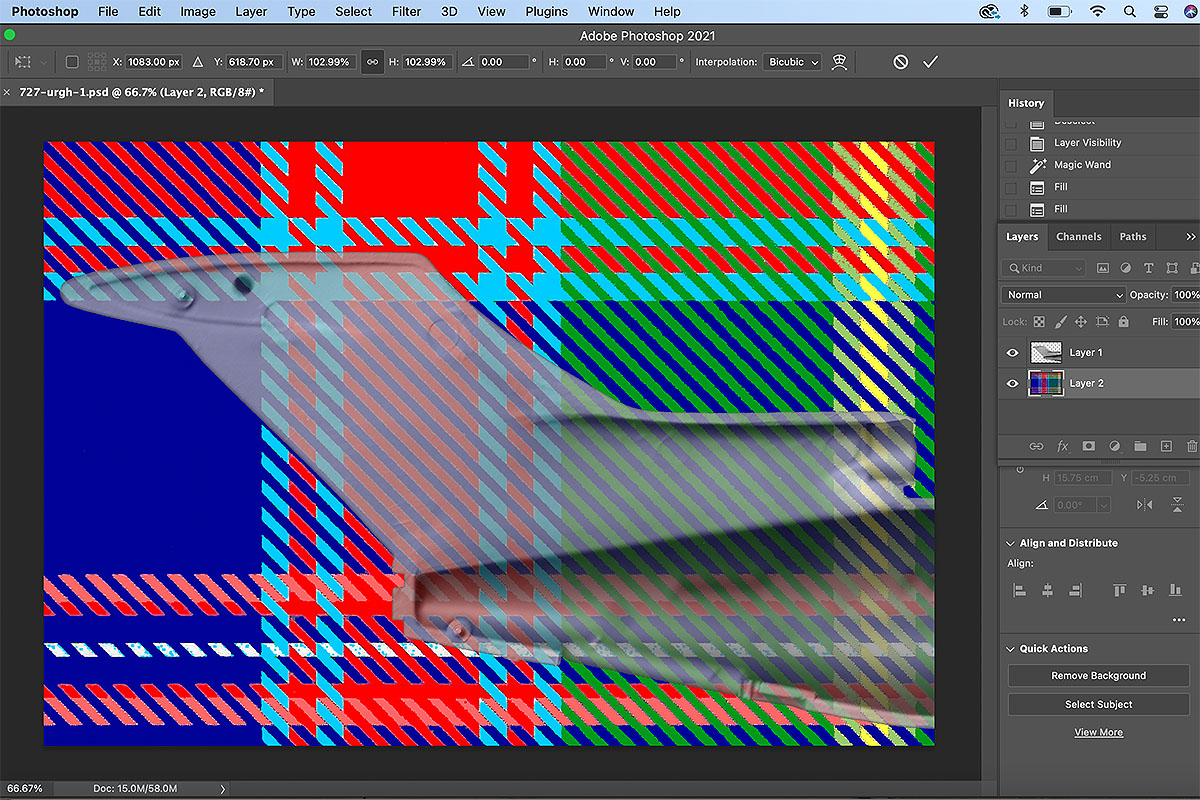
Task: Hide Layer 2 using its eye icon
Action: point(1013,384)
